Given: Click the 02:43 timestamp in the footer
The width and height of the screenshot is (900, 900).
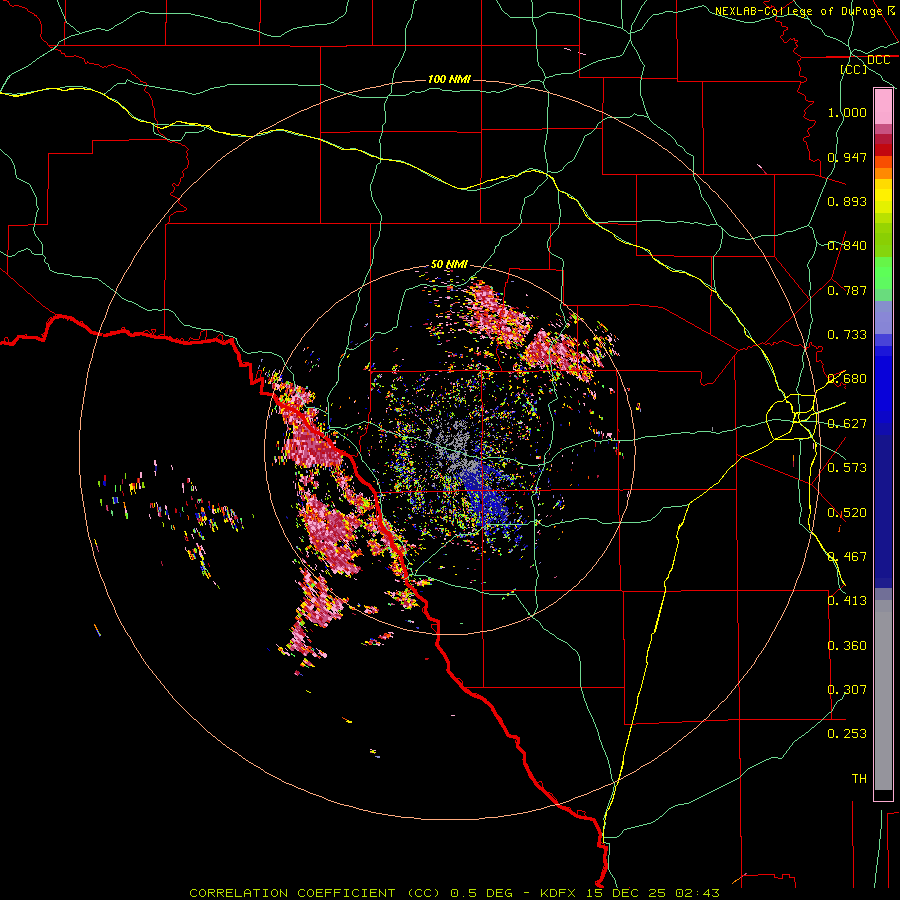Looking at the screenshot, I should coord(697,893).
